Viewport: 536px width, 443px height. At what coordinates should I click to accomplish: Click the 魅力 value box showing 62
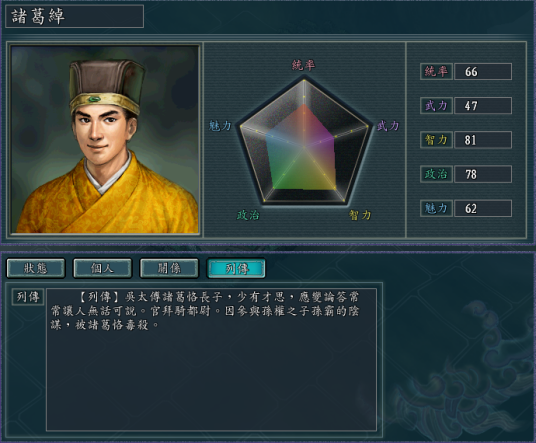(x=483, y=208)
